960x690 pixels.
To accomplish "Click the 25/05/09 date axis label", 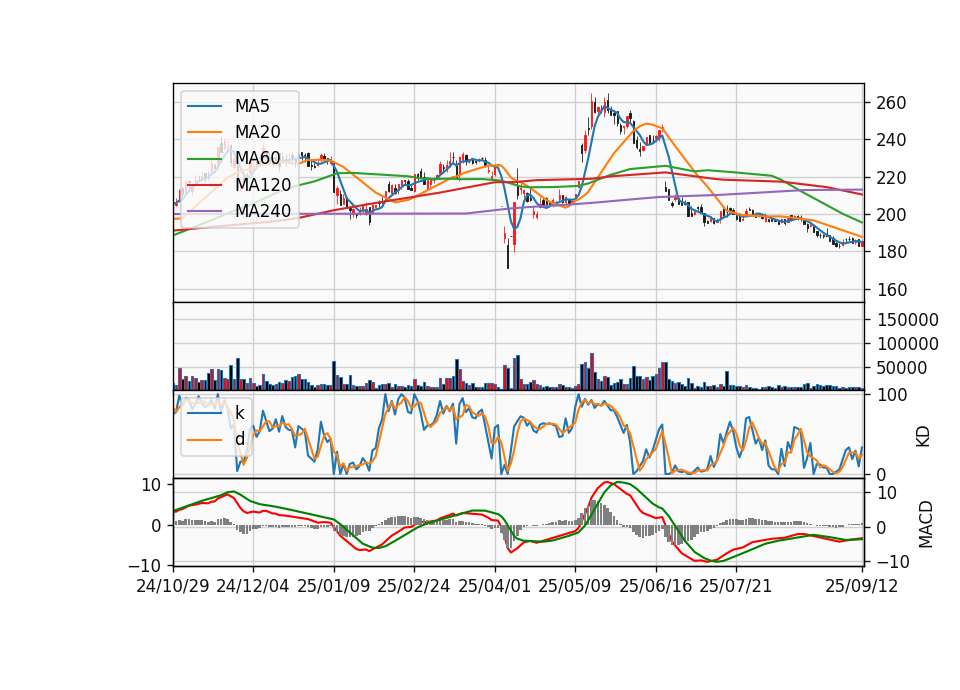I will pyautogui.click(x=574, y=586).
